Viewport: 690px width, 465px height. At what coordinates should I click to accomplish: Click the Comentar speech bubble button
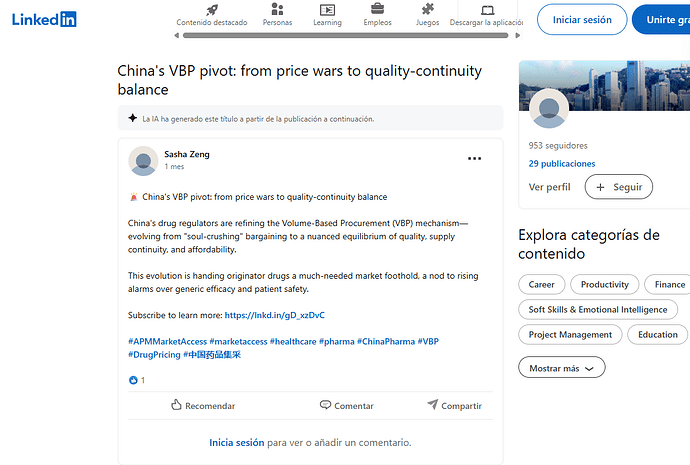tap(347, 405)
